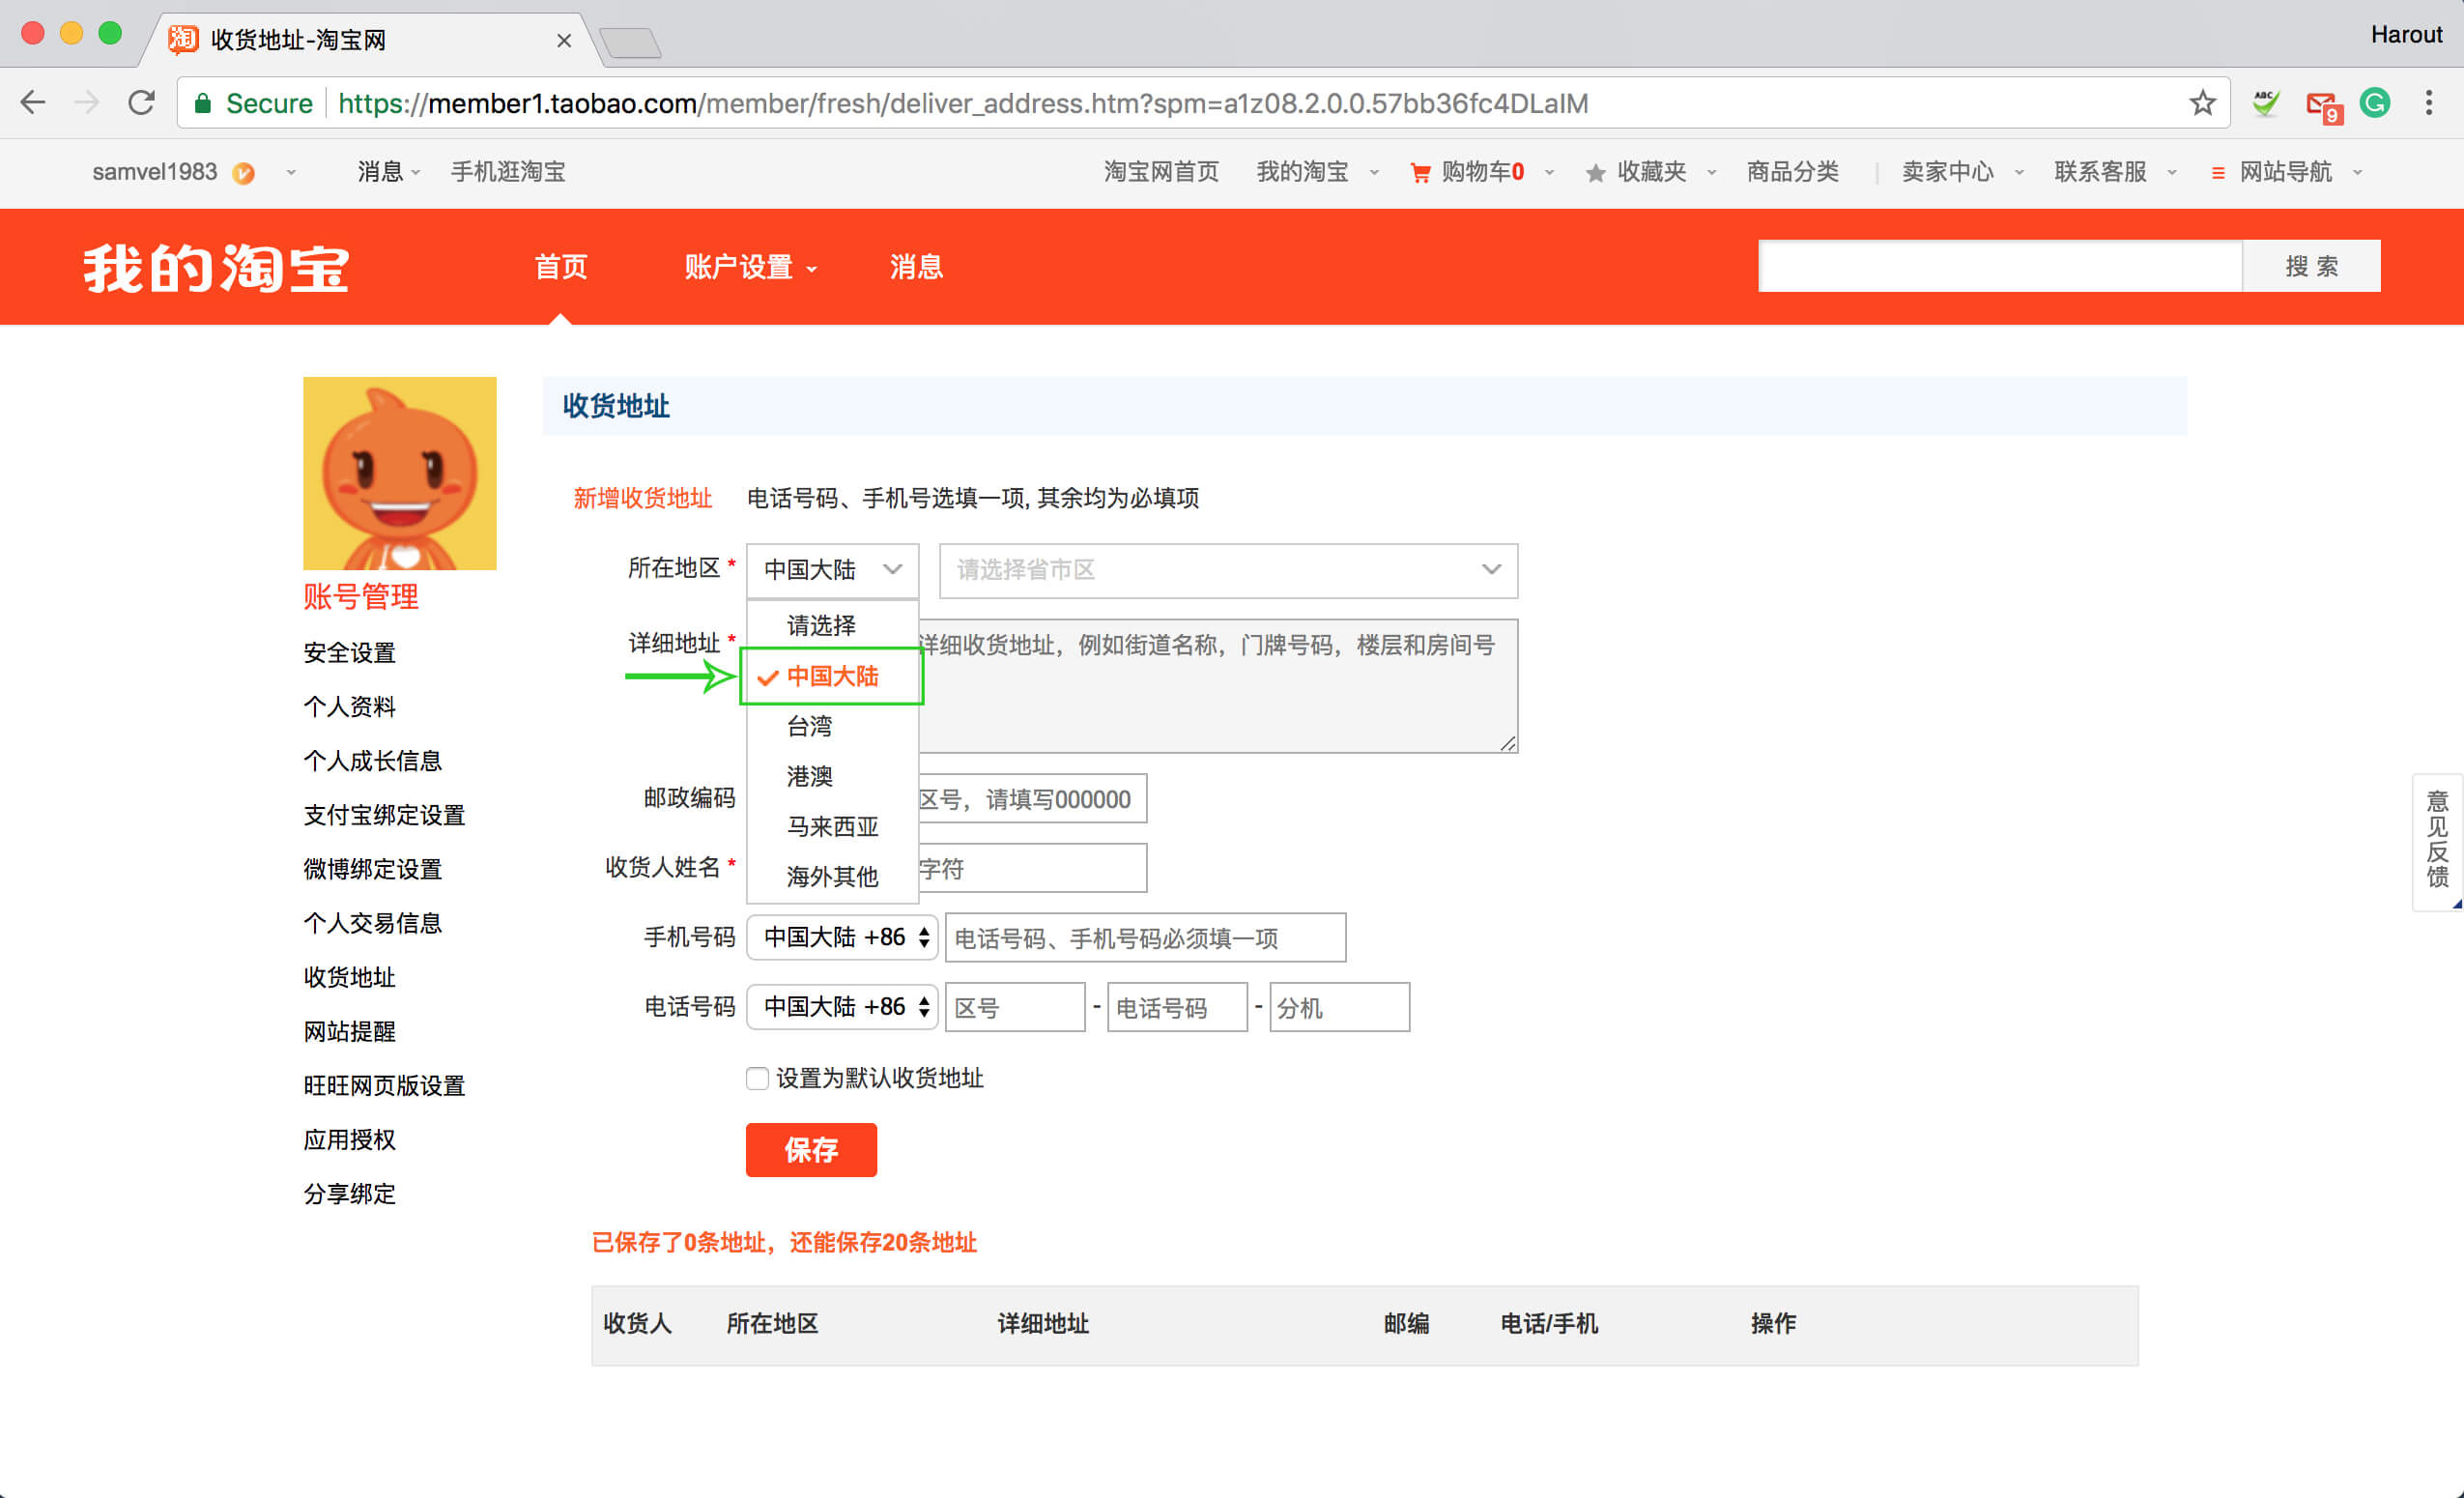Go to 首页 tab in header
Screen dimensions: 2464x1498
click(560, 267)
